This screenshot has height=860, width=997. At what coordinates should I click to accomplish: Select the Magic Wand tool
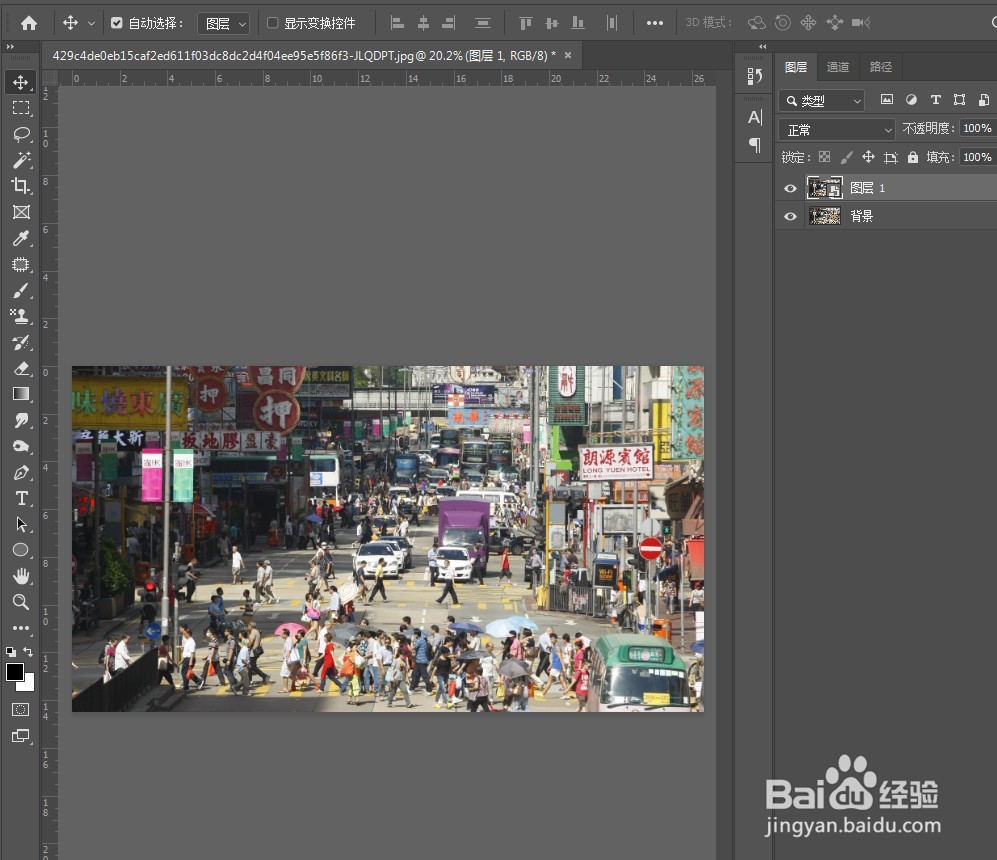[20, 160]
